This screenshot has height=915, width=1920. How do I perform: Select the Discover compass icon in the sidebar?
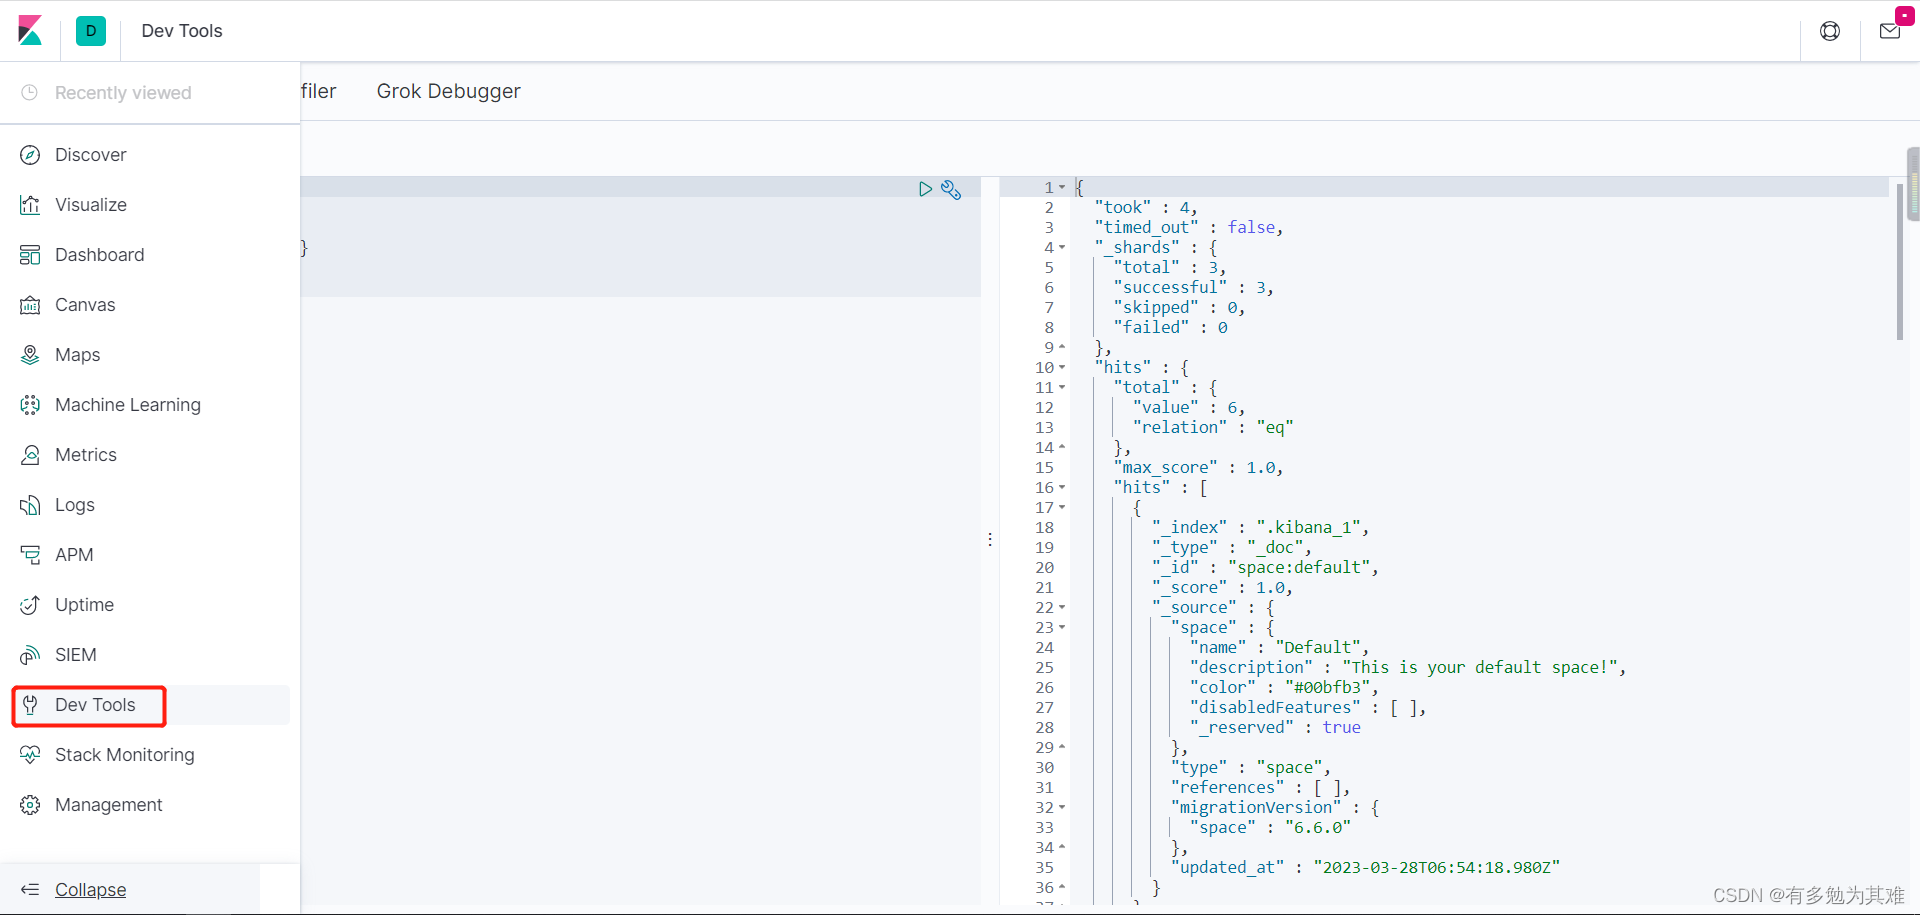tap(30, 155)
